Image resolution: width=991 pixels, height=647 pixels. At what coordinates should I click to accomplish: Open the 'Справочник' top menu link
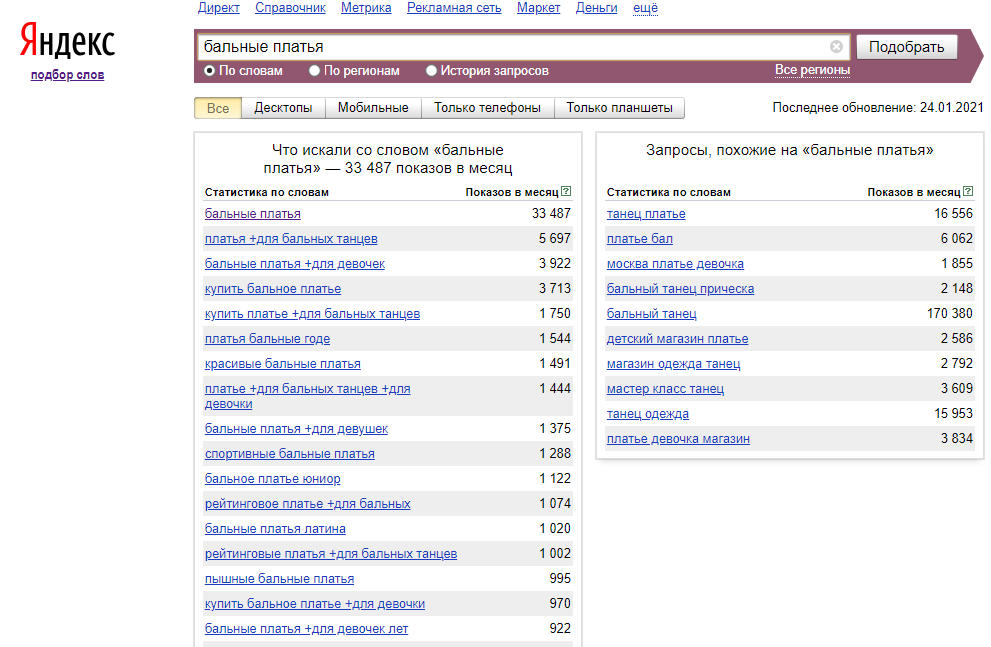coord(290,8)
